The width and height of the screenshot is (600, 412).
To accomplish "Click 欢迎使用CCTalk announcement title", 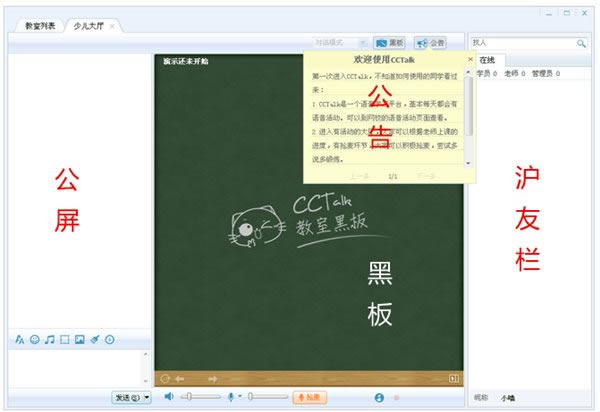I will coord(384,59).
